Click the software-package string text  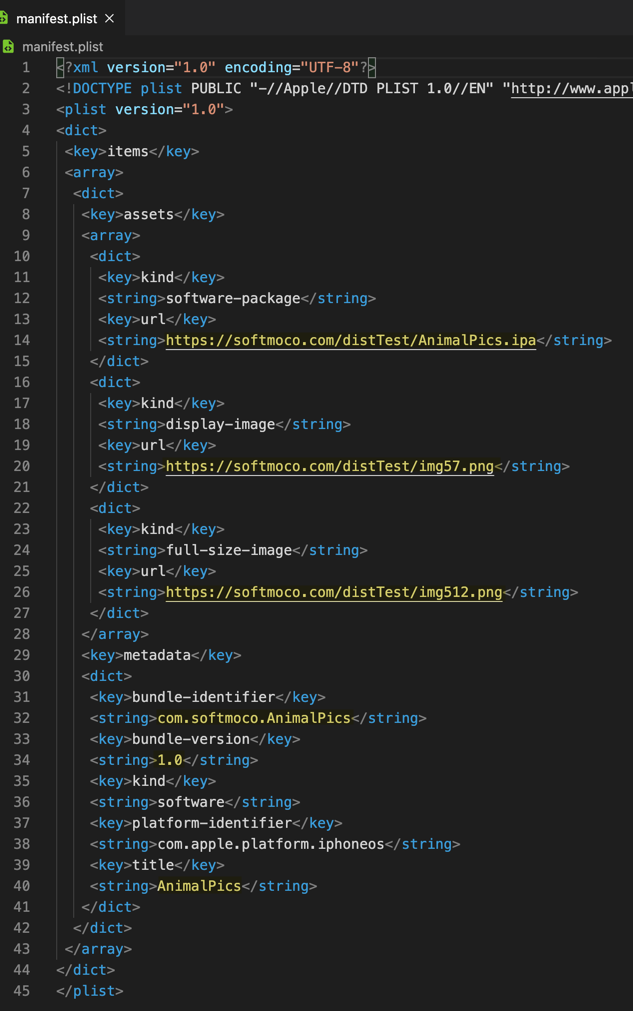[x=233, y=298]
